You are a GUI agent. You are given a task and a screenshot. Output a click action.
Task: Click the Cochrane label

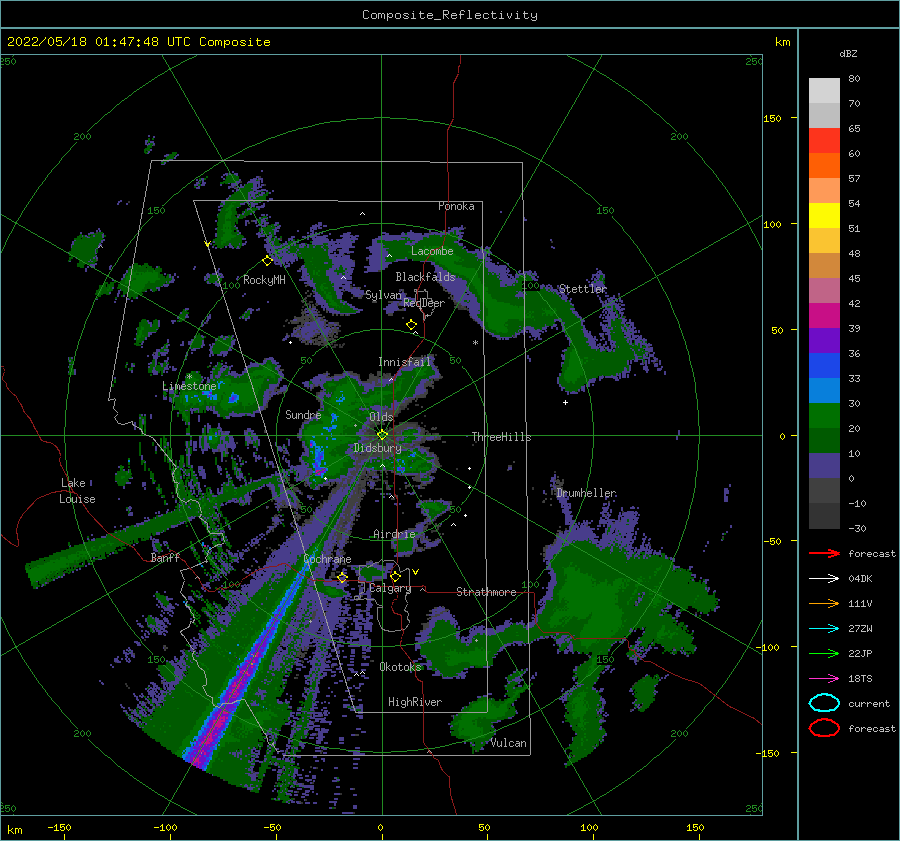pos(327,559)
